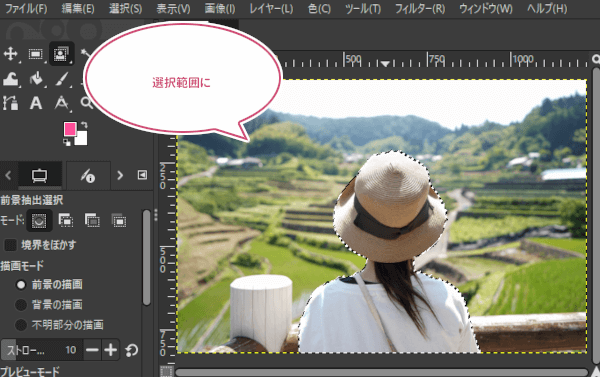The height and width of the screenshot is (377, 600).
Task: Toggle Quick Mask button at canvas bottom-left
Action: [166, 371]
